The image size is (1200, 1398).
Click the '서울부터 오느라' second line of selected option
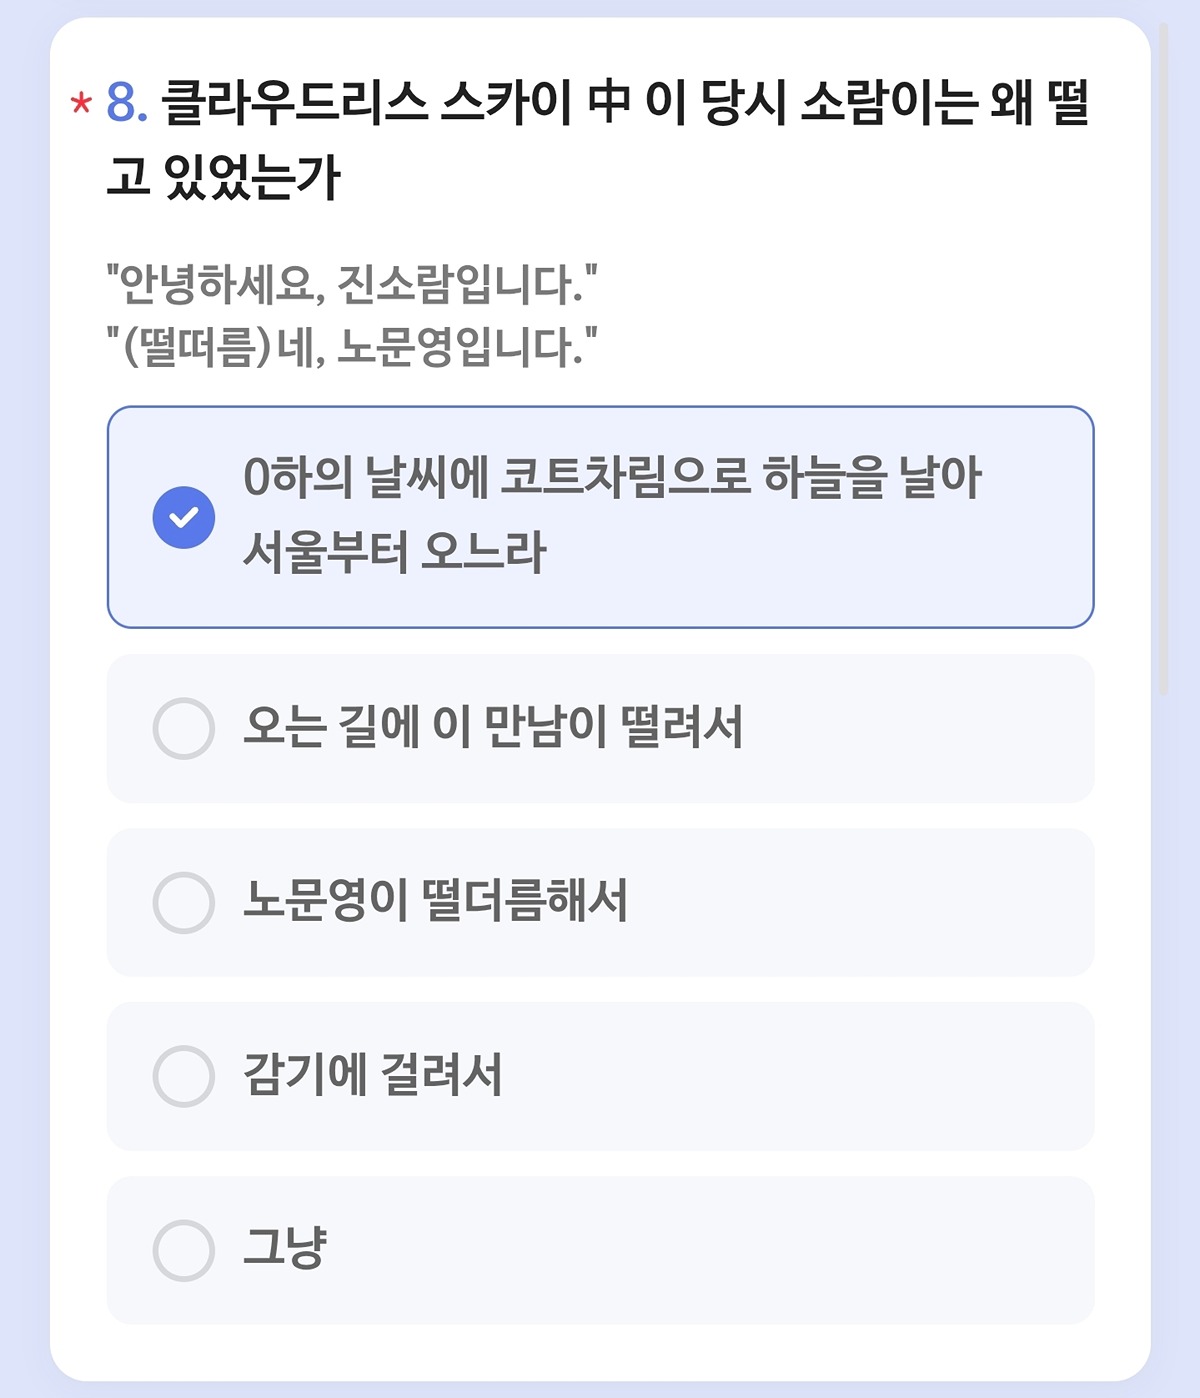tap(395, 552)
